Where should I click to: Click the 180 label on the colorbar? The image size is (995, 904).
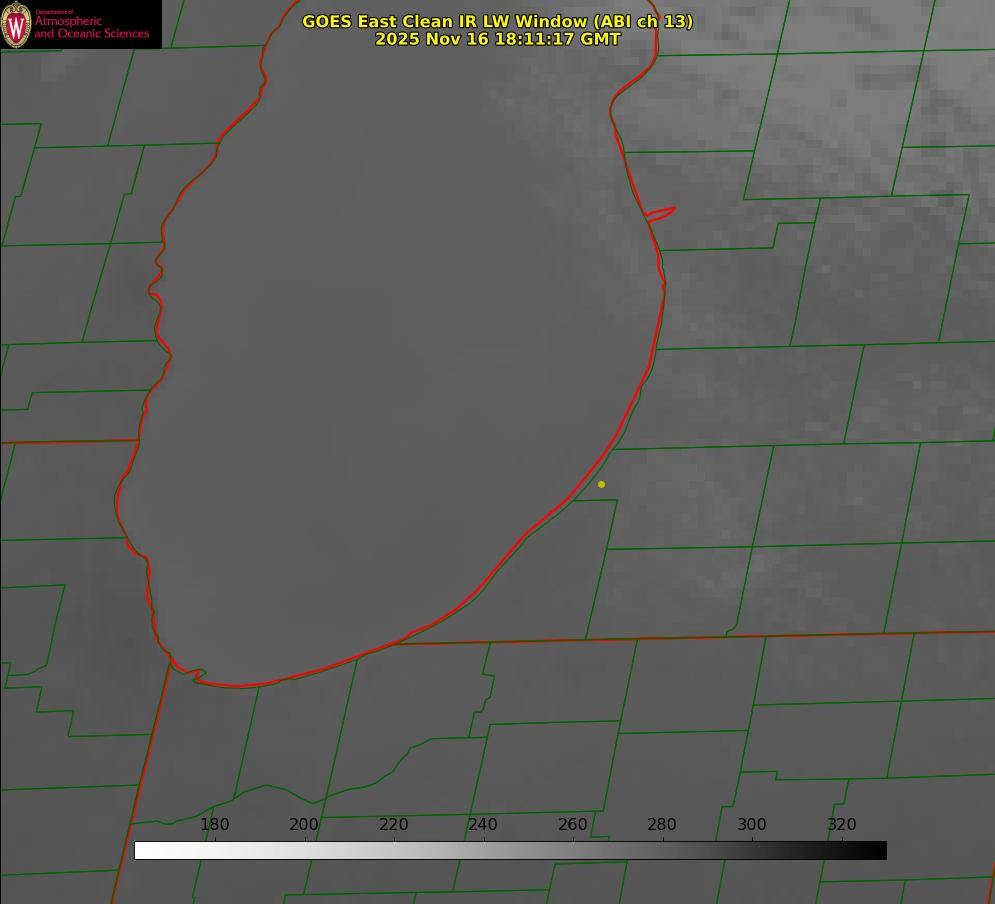click(x=215, y=825)
